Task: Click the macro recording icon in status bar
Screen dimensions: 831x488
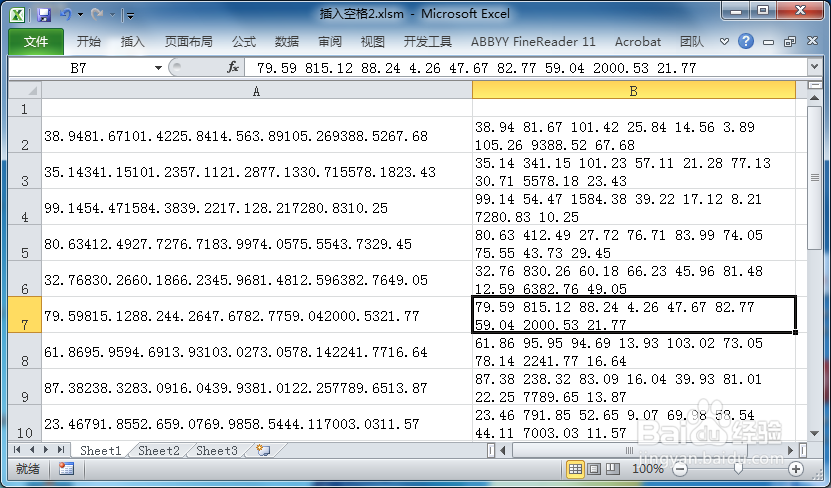Action: (66, 469)
